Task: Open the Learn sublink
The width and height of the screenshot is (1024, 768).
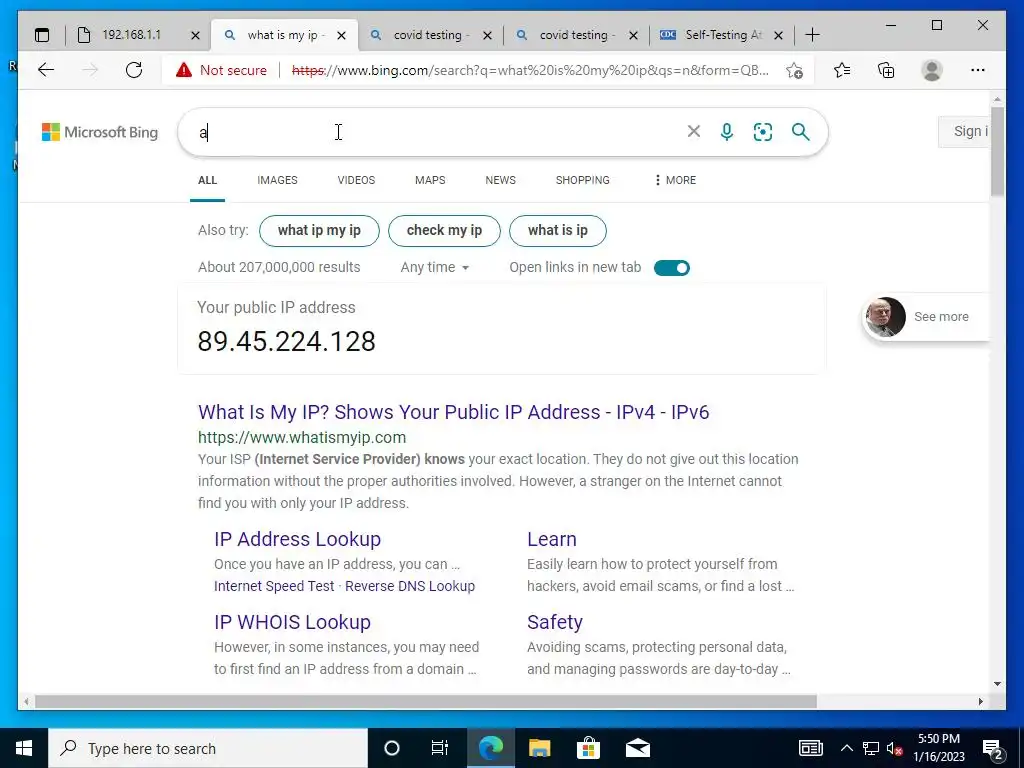Action: pyautogui.click(x=552, y=539)
